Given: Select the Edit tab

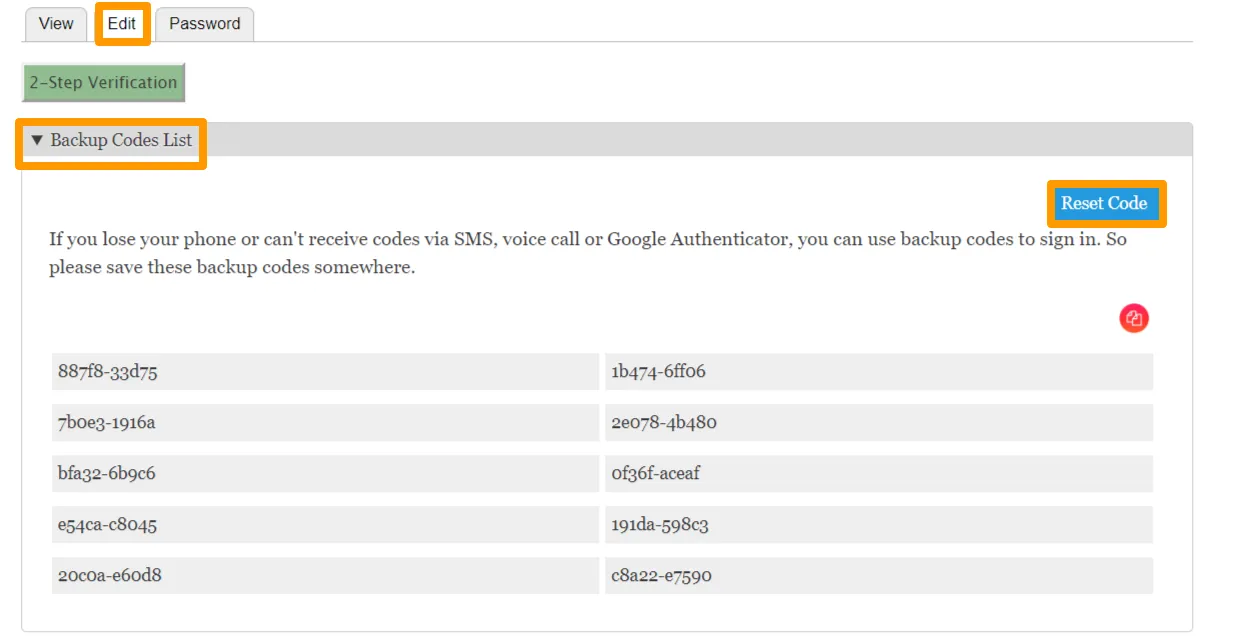Looking at the screenshot, I should click(122, 24).
